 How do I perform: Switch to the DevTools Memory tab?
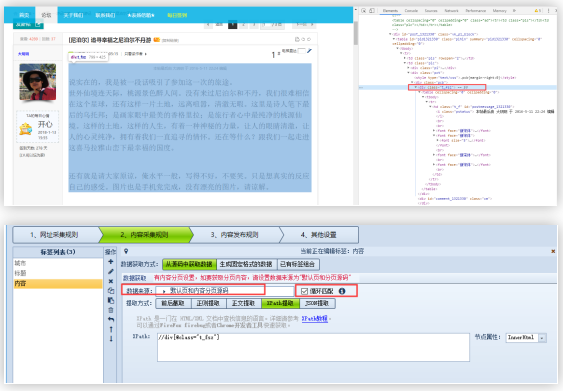499,11
